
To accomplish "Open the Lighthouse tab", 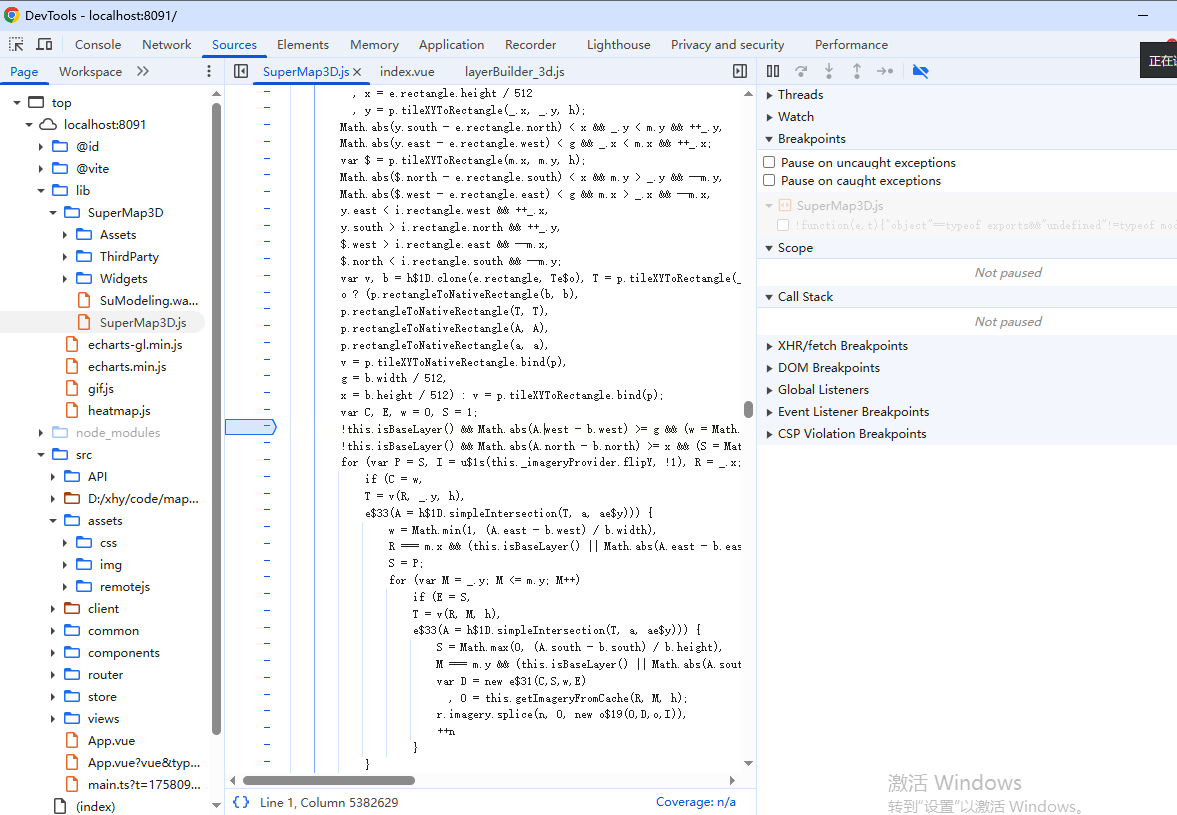I will click(x=619, y=45).
